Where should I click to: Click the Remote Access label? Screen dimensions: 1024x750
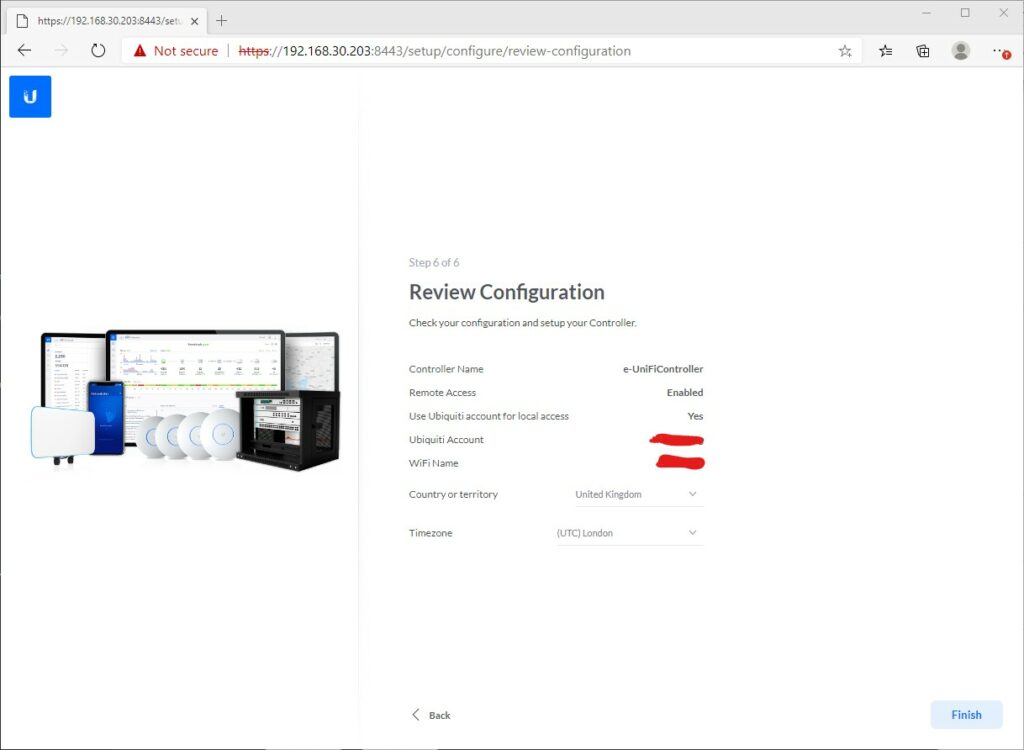tap(442, 393)
